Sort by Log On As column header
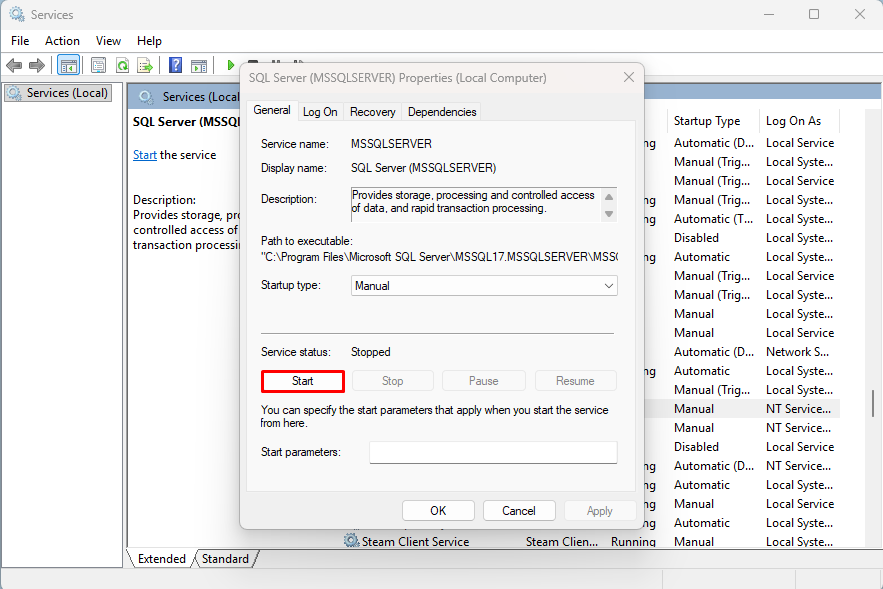Screen dimensions: 883x589 tap(793, 121)
